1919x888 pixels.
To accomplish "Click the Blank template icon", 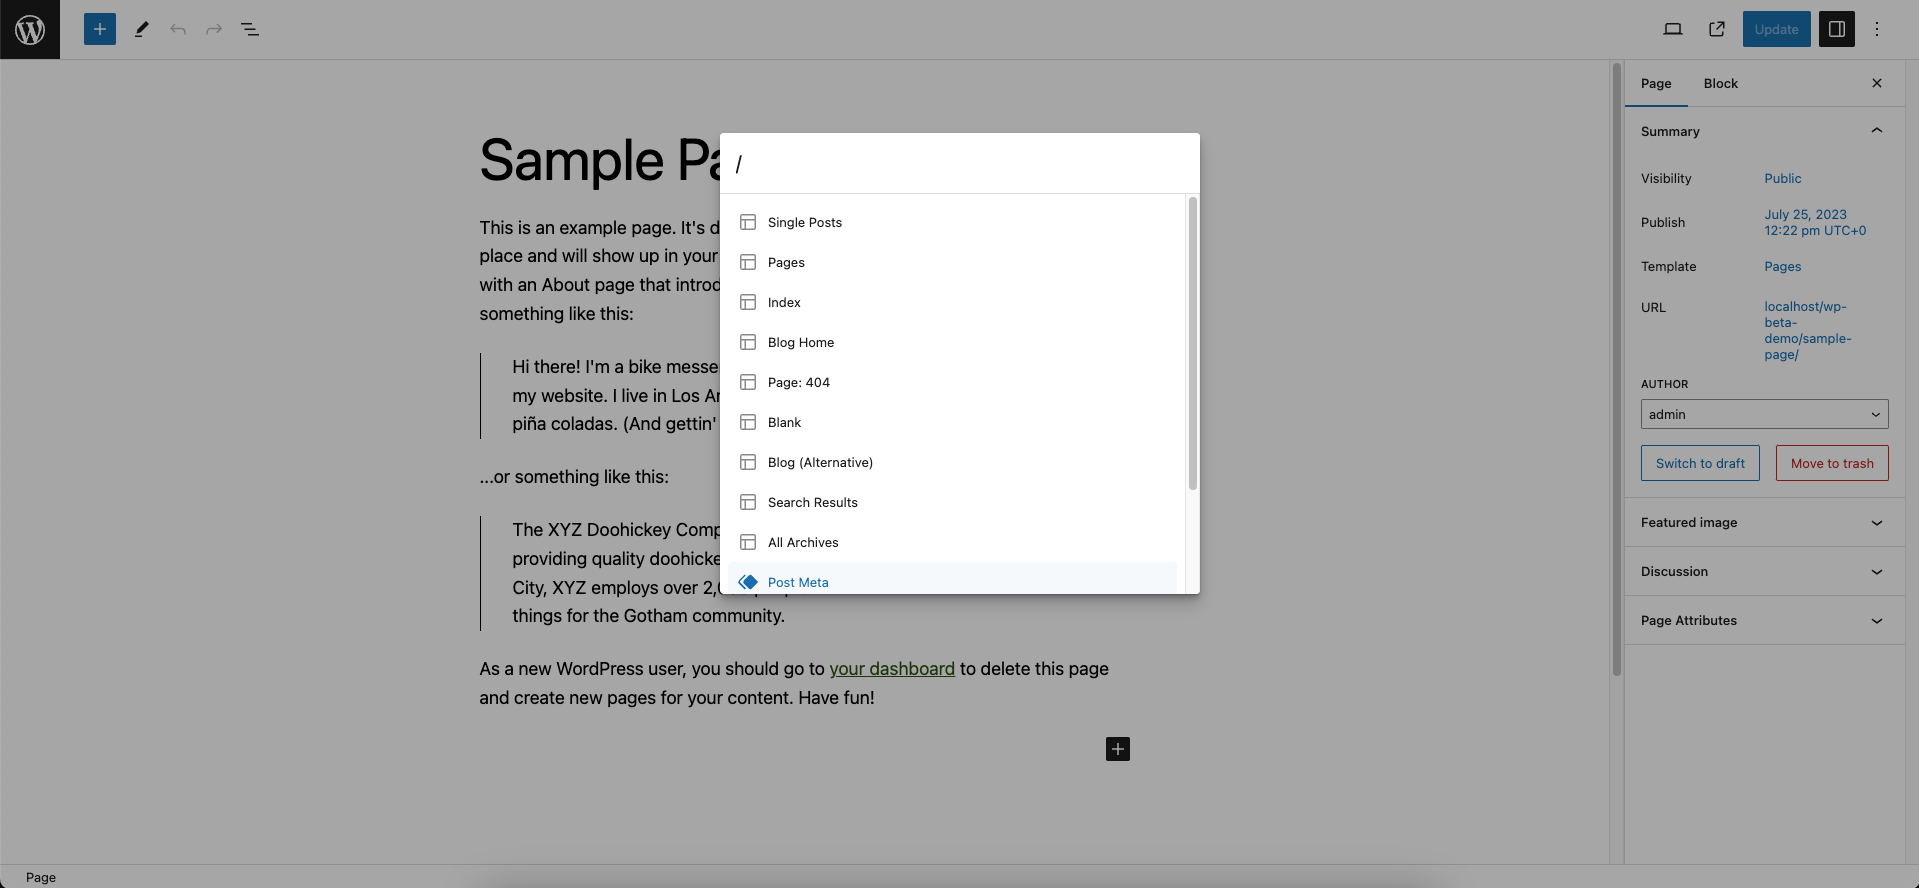I will [x=748, y=422].
